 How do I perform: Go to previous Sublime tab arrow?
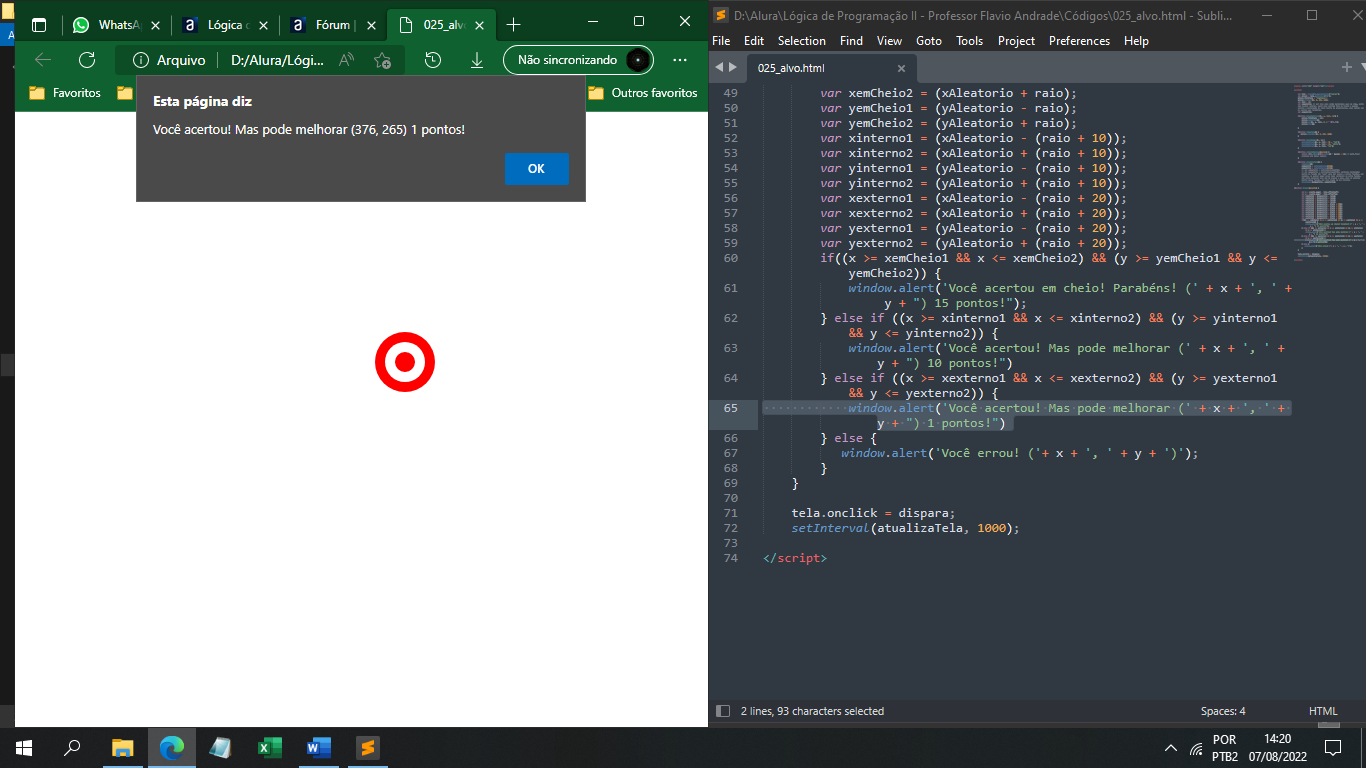pos(719,67)
